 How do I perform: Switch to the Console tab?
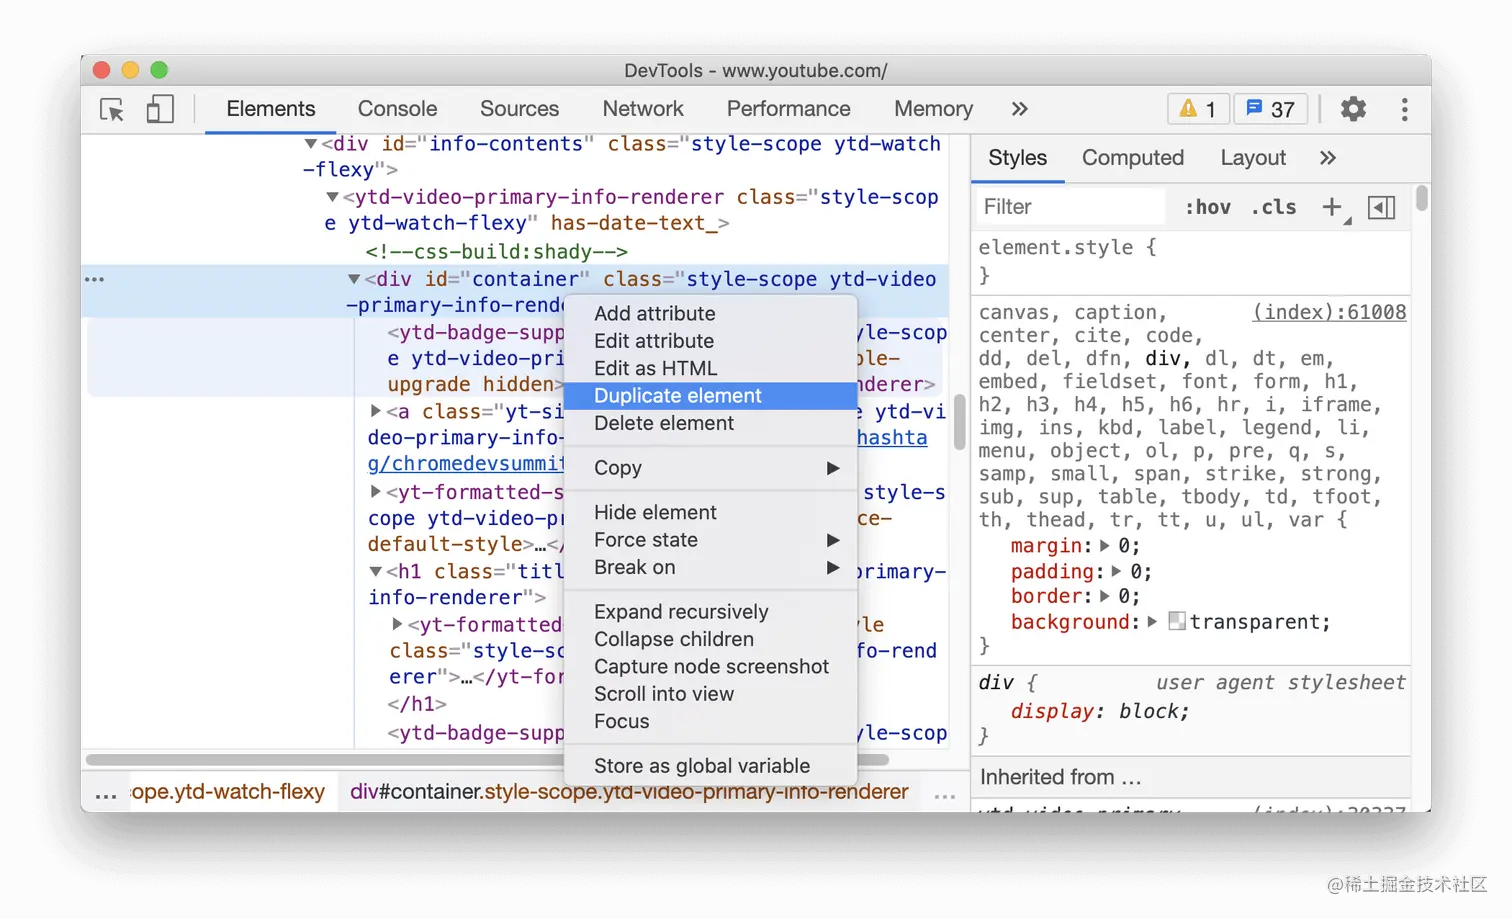point(397,109)
